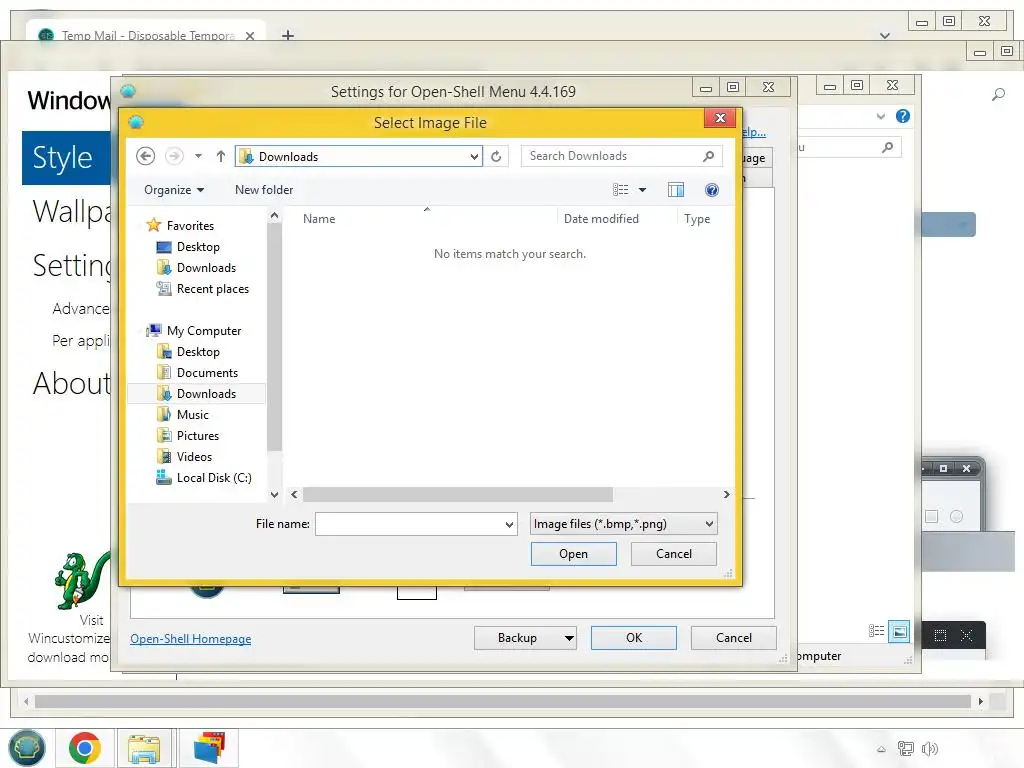Click horizontal scrollbar right arrow in file list

[x=726, y=494]
